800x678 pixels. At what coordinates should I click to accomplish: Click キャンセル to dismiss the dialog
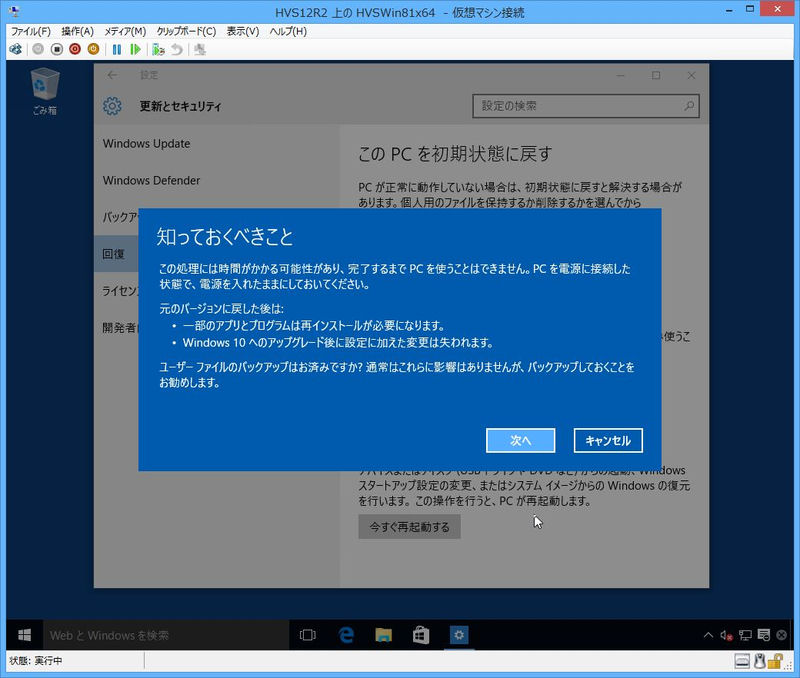pyautogui.click(x=608, y=440)
